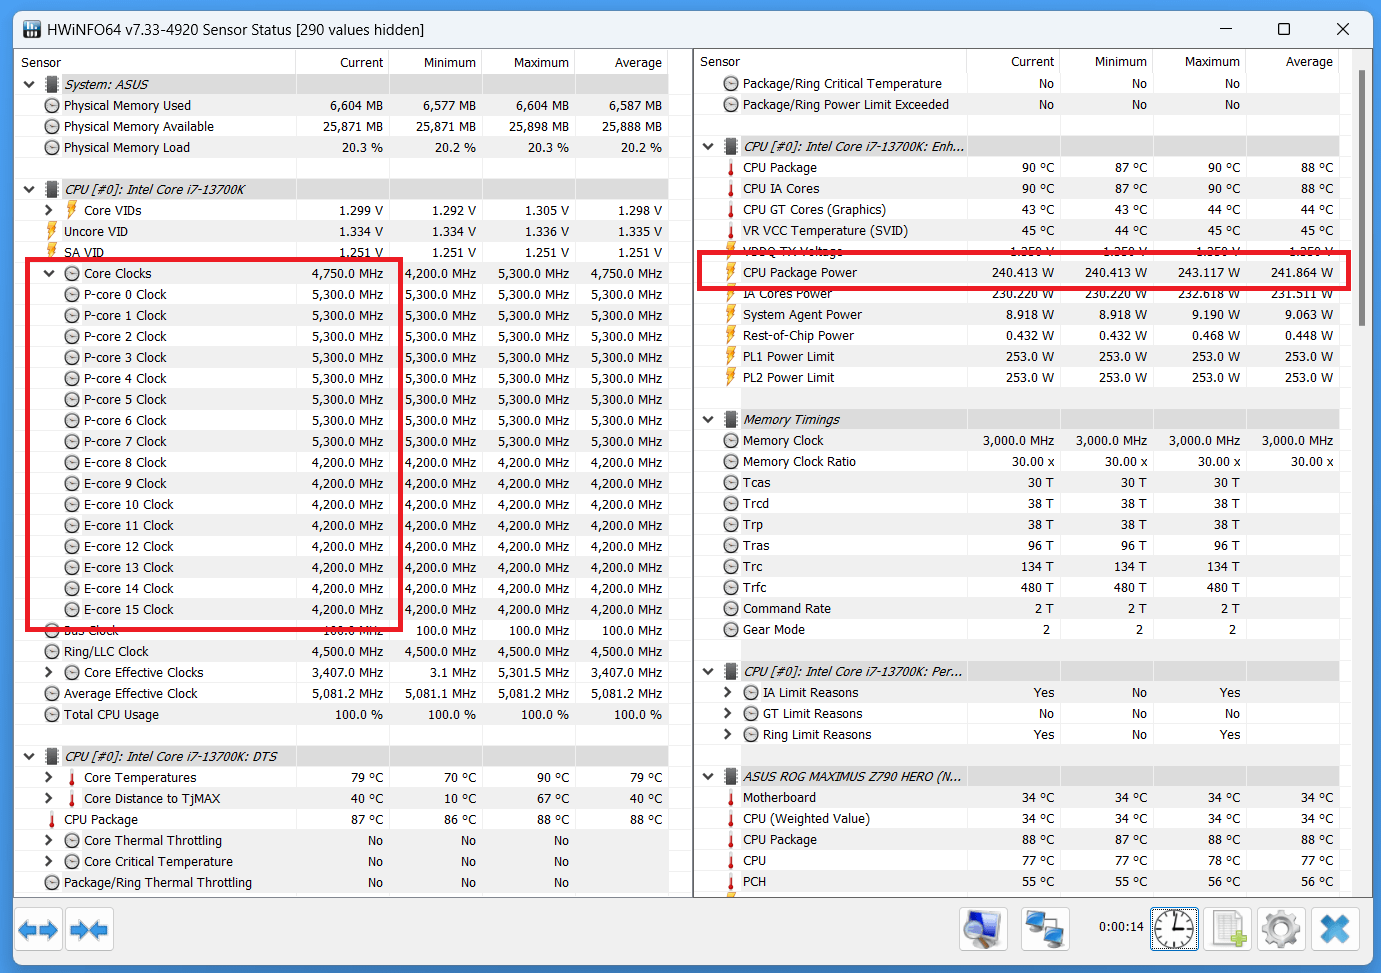
Task: Click the right panel's Maximum column header
Action: (x=1199, y=62)
